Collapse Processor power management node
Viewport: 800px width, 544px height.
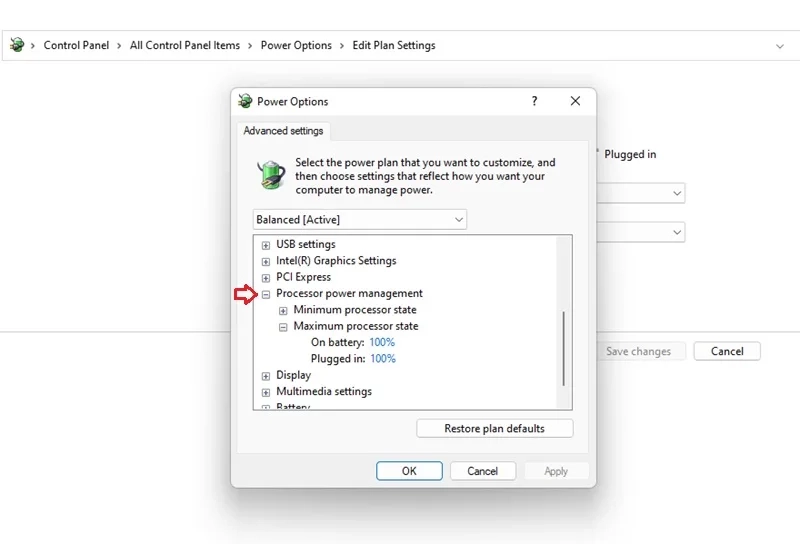(x=266, y=294)
